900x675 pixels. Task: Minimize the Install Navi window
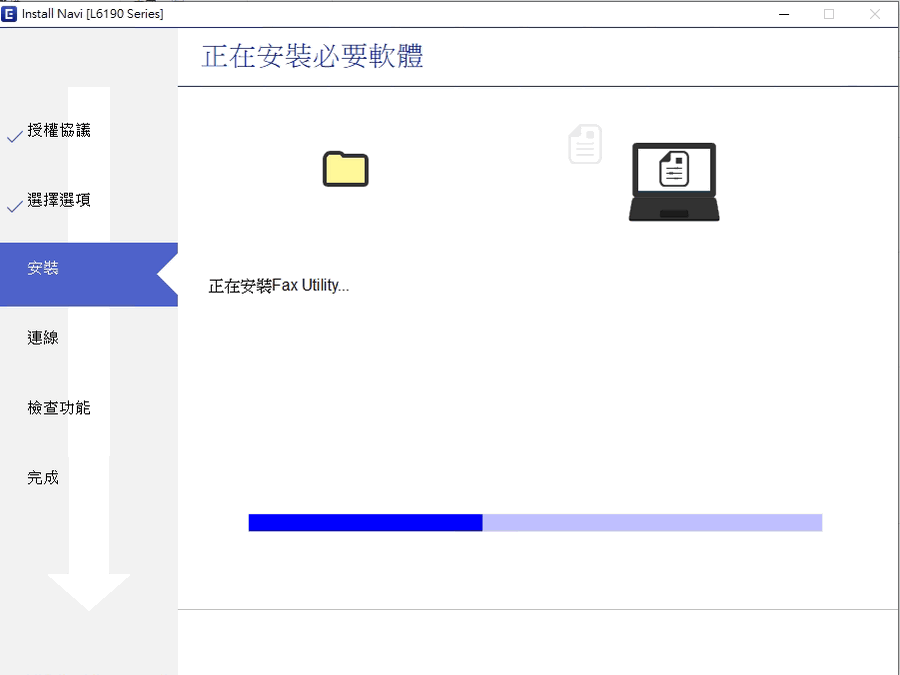pos(783,14)
